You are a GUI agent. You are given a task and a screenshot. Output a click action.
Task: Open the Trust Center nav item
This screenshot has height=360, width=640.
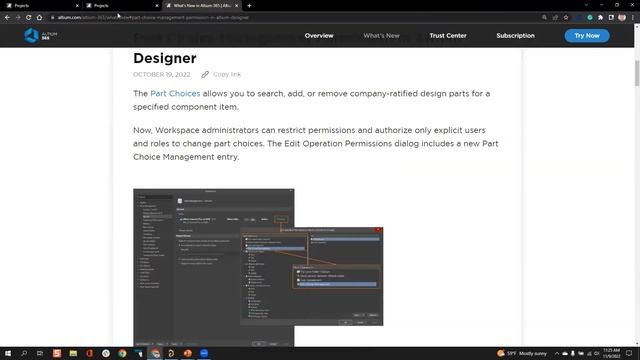point(448,36)
